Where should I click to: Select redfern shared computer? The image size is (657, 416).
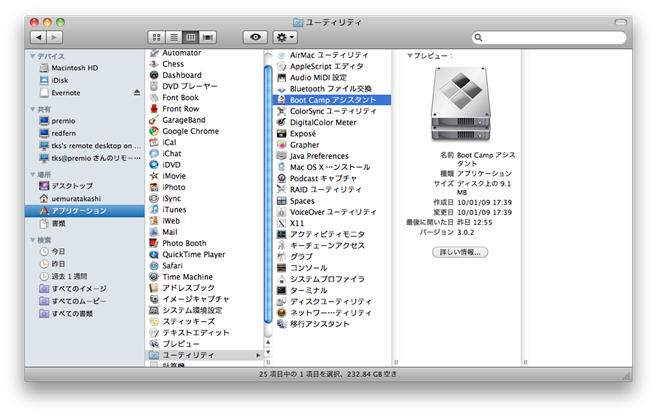click(x=58, y=133)
